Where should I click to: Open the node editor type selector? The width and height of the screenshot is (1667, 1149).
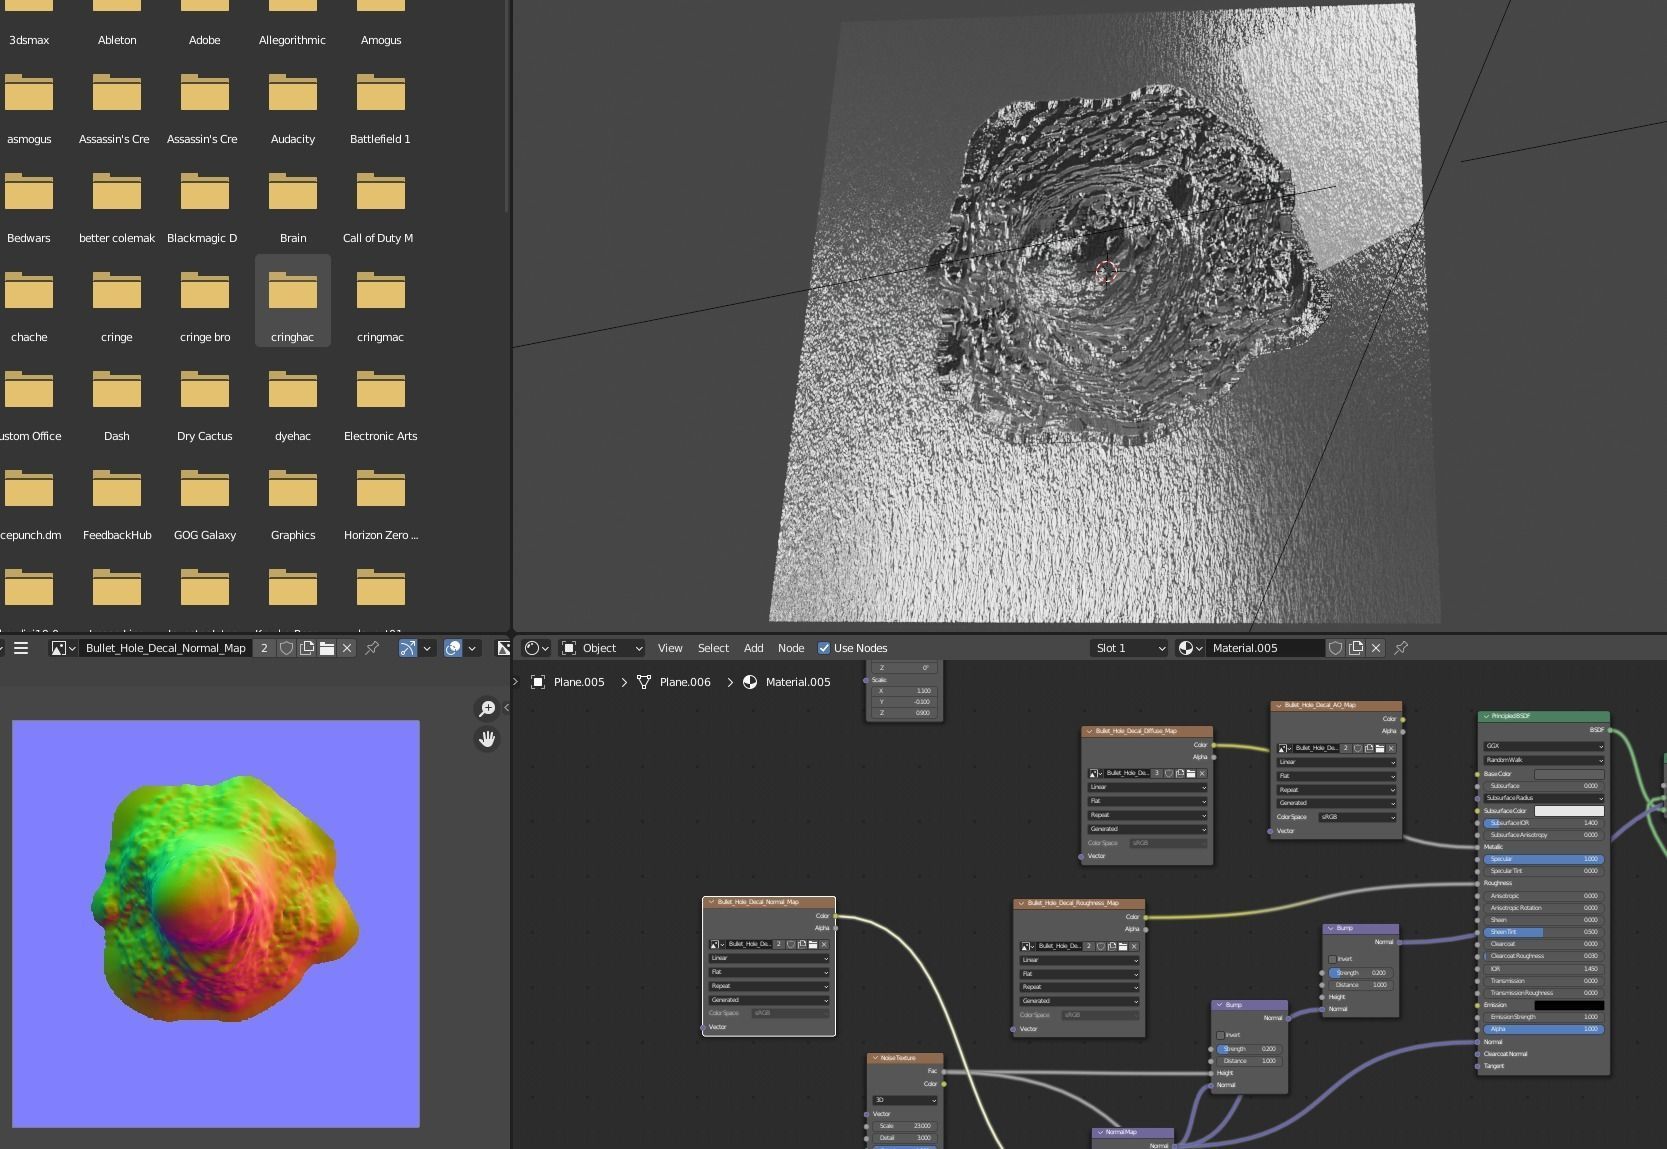(x=537, y=648)
